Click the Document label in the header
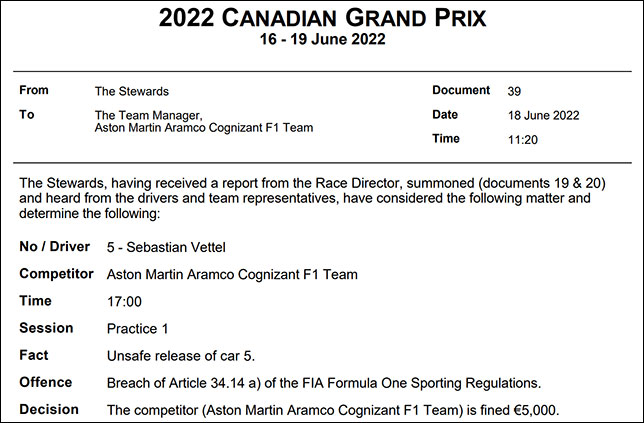Viewport: 644px width, 423px height. coord(461,90)
